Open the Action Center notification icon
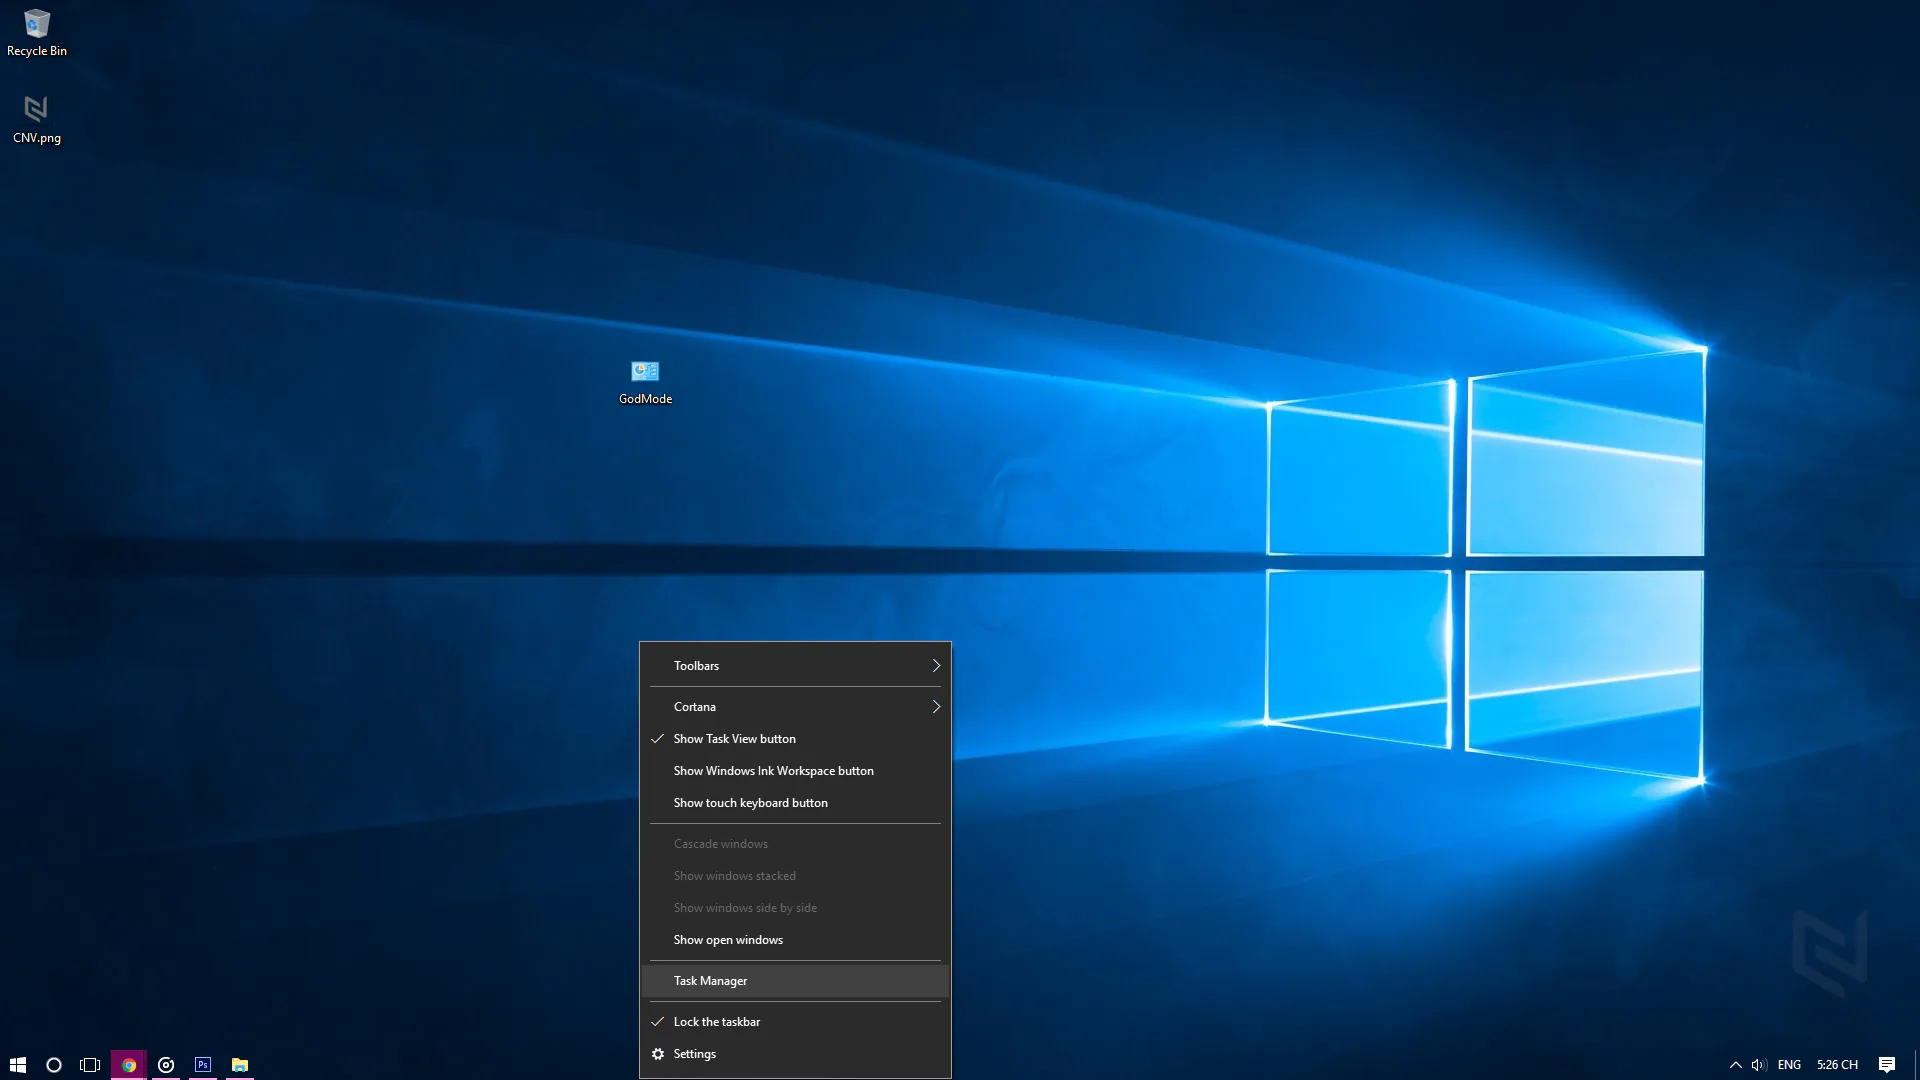This screenshot has height=1080, width=1920. point(1887,1065)
